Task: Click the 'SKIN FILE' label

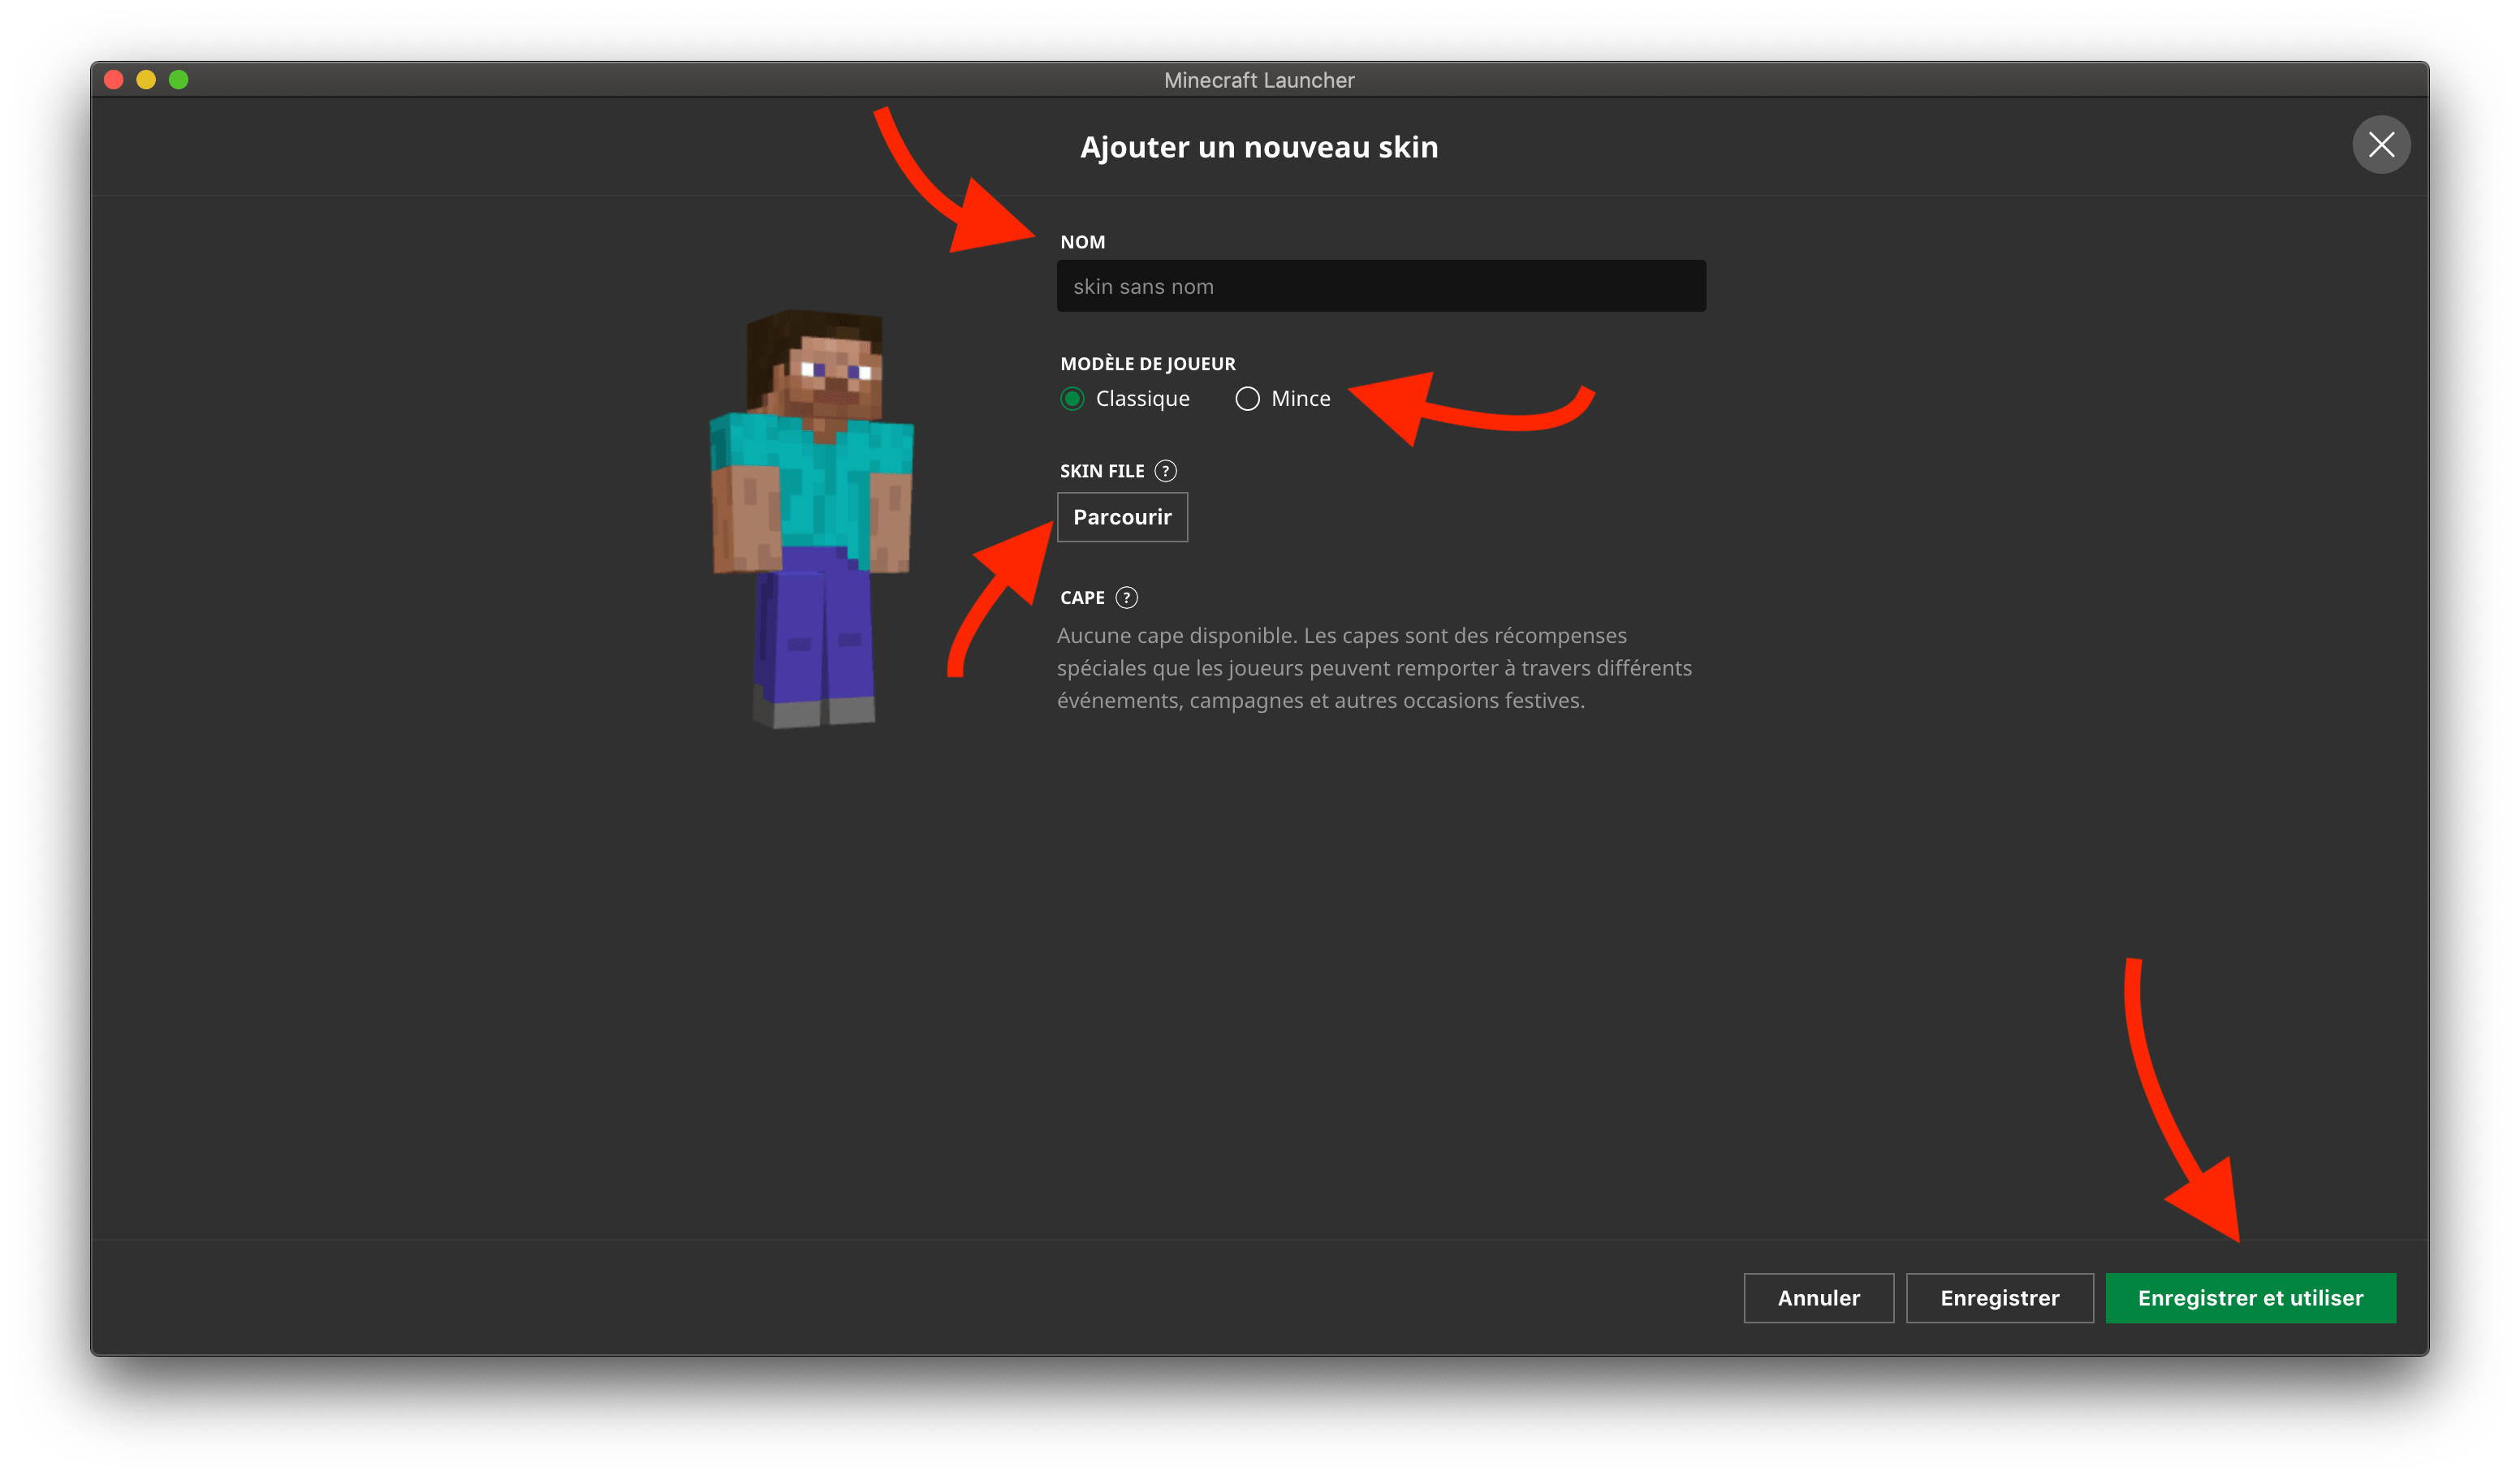Action: click(1102, 471)
